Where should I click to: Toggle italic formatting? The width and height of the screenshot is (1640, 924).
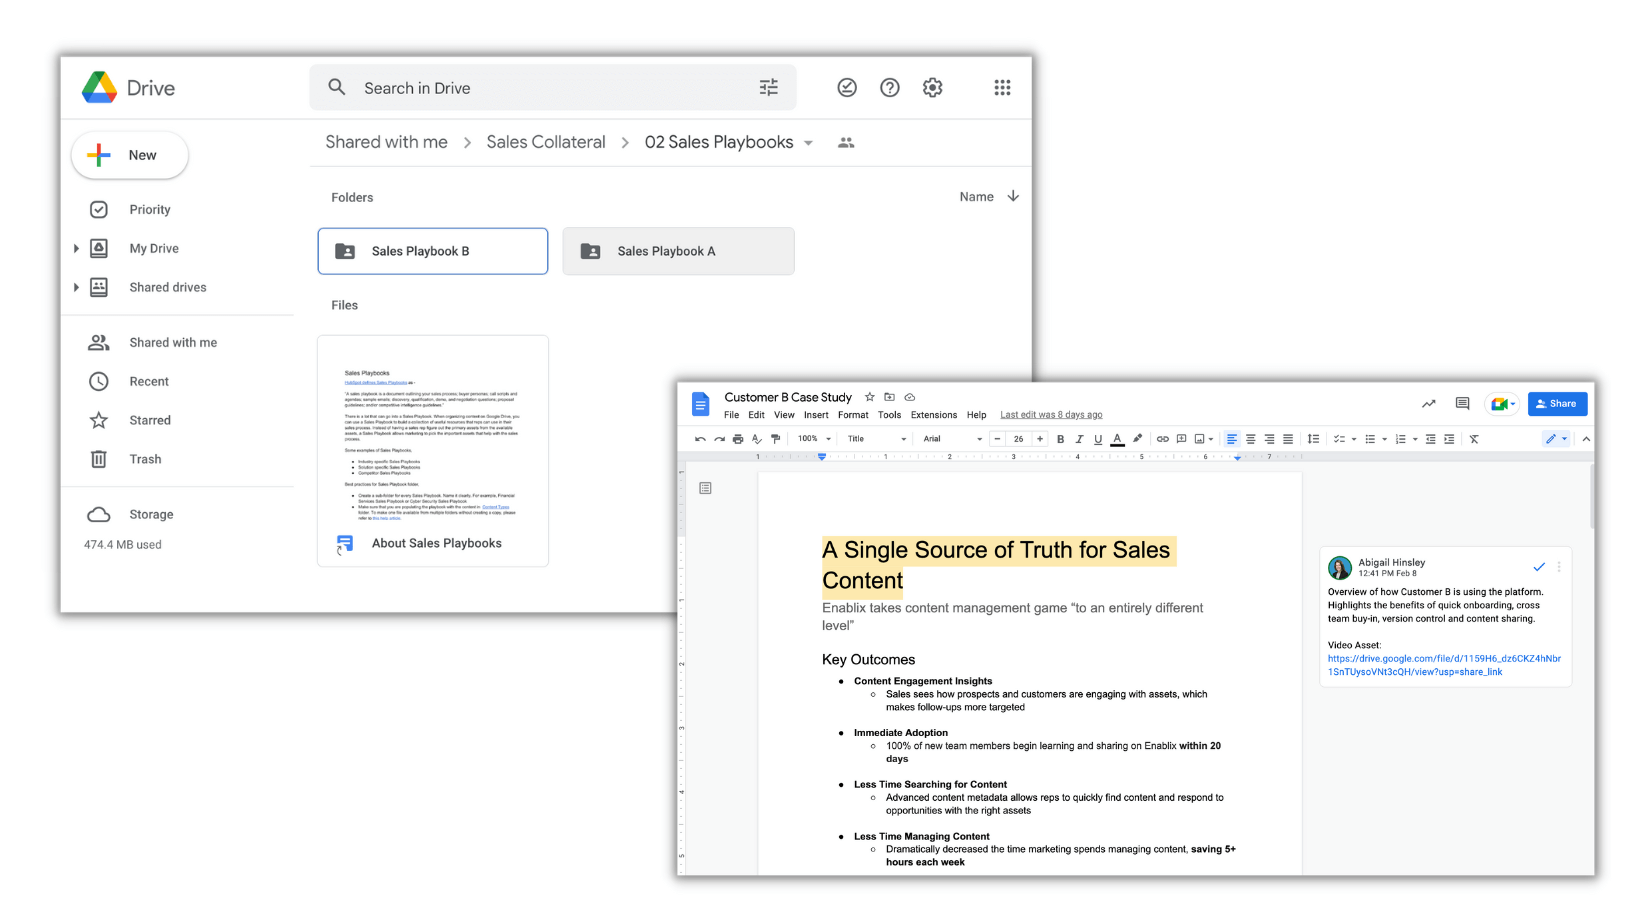tap(1079, 439)
